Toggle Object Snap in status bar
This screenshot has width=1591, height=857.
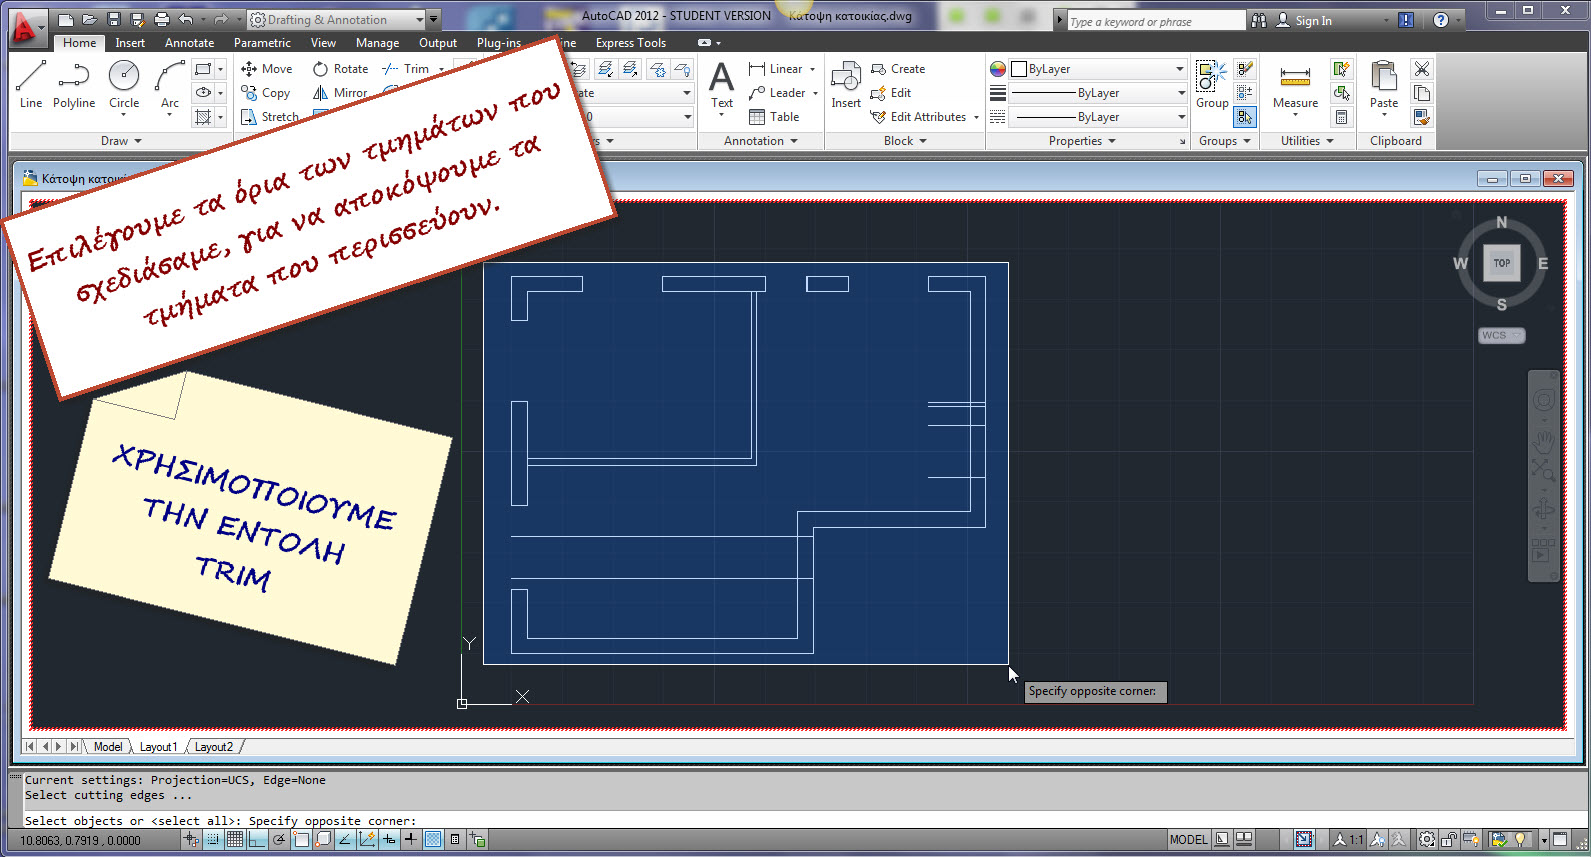coord(301,840)
